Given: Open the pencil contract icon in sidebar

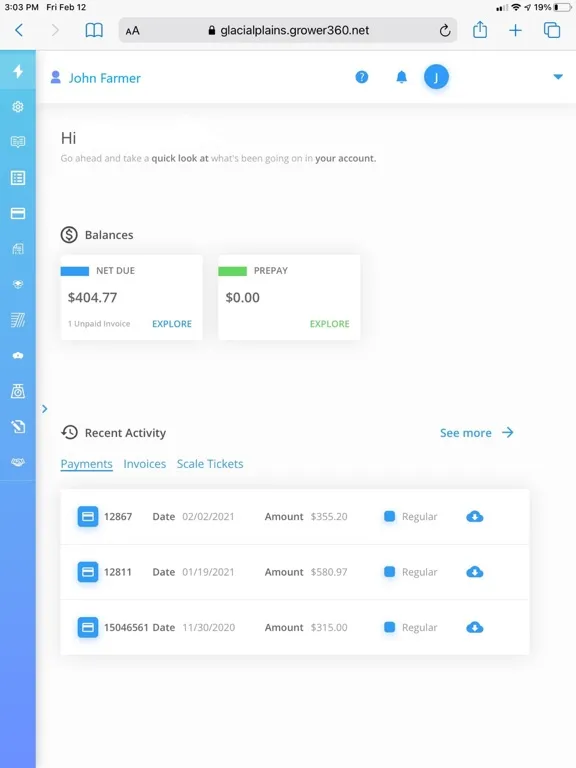Looking at the screenshot, I should tap(18, 426).
